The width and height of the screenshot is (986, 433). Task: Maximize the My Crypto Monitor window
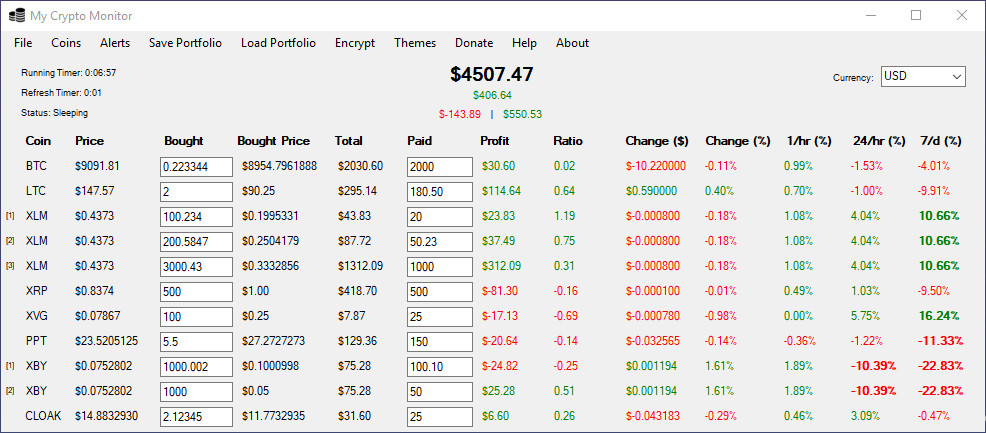916,16
